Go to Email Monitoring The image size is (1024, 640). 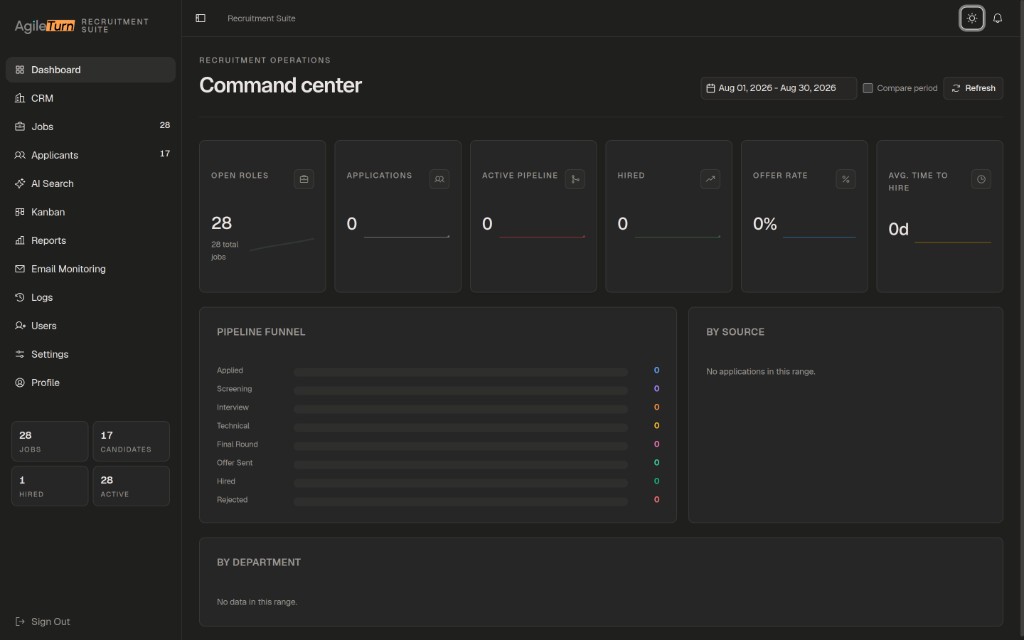click(91, 268)
